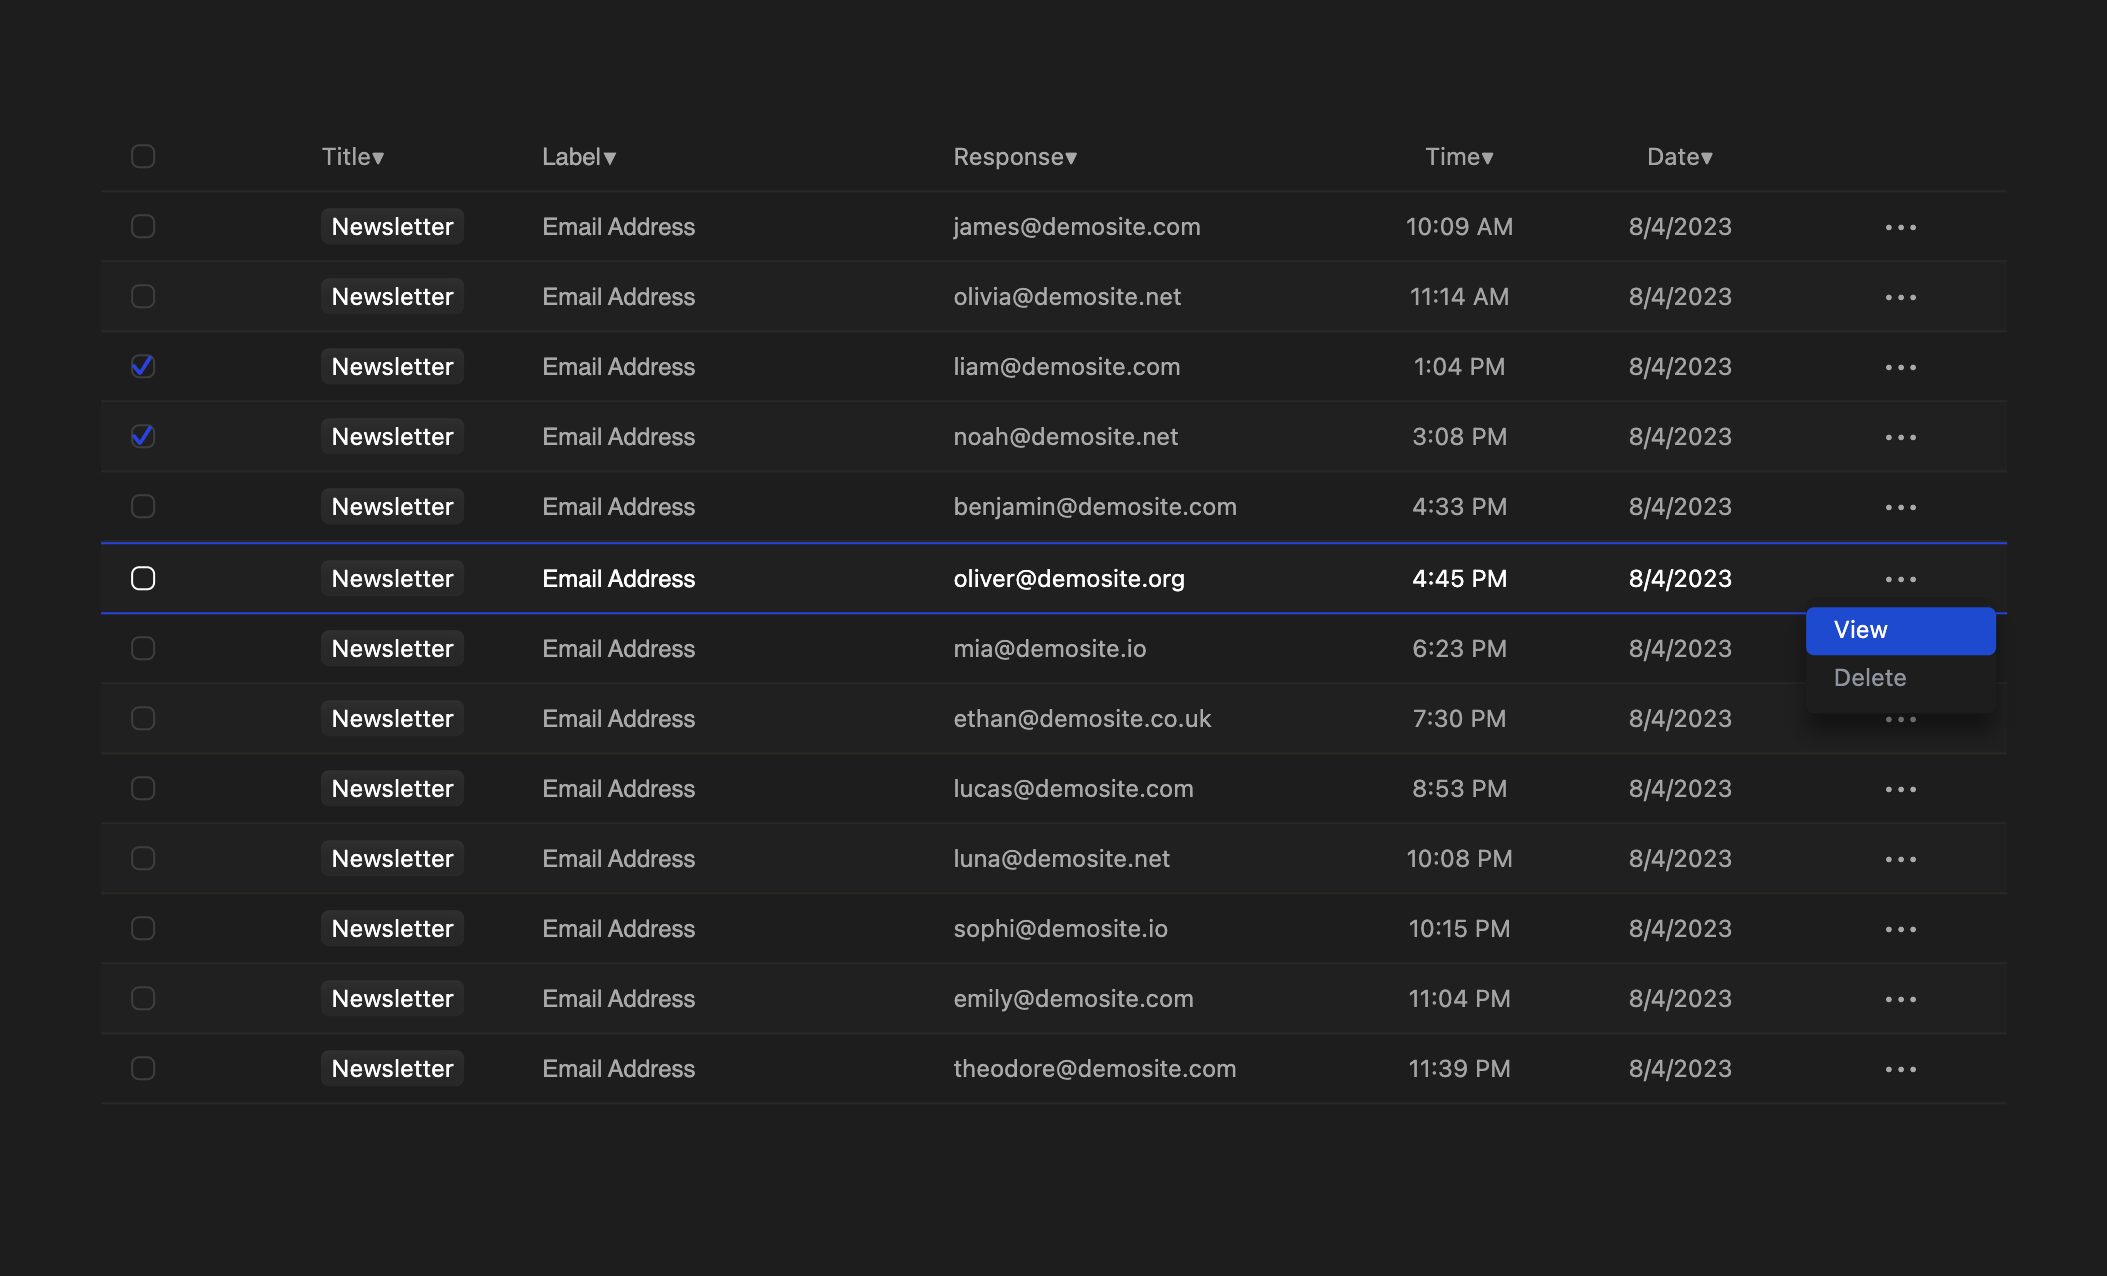Choose View from the context menu
The width and height of the screenshot is (2107, 1276).
(x=1900, y=630)
